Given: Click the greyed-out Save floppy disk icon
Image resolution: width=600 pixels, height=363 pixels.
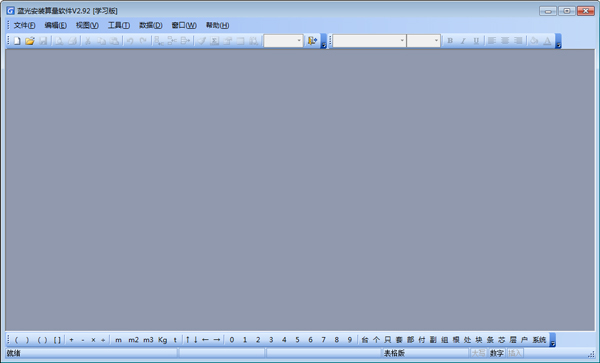Looking at the screenshot, I should (43, 41).
